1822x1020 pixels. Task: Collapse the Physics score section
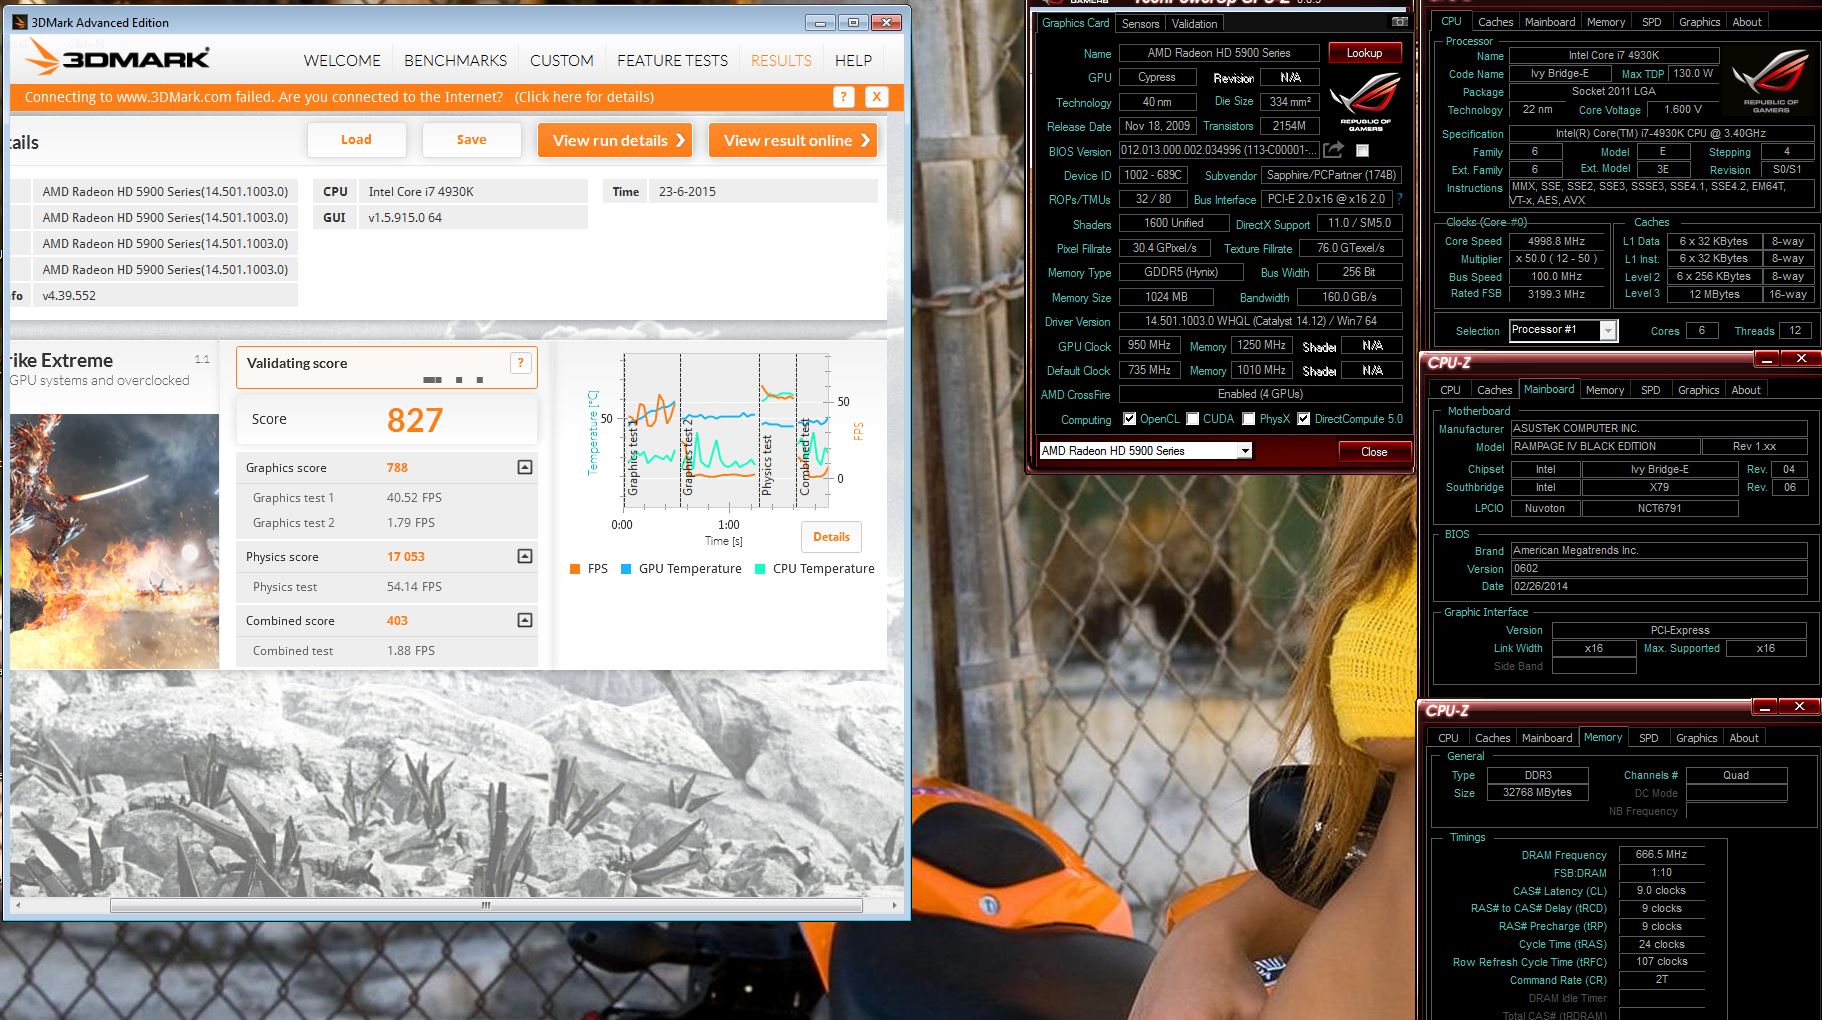(x=525, y=556)
